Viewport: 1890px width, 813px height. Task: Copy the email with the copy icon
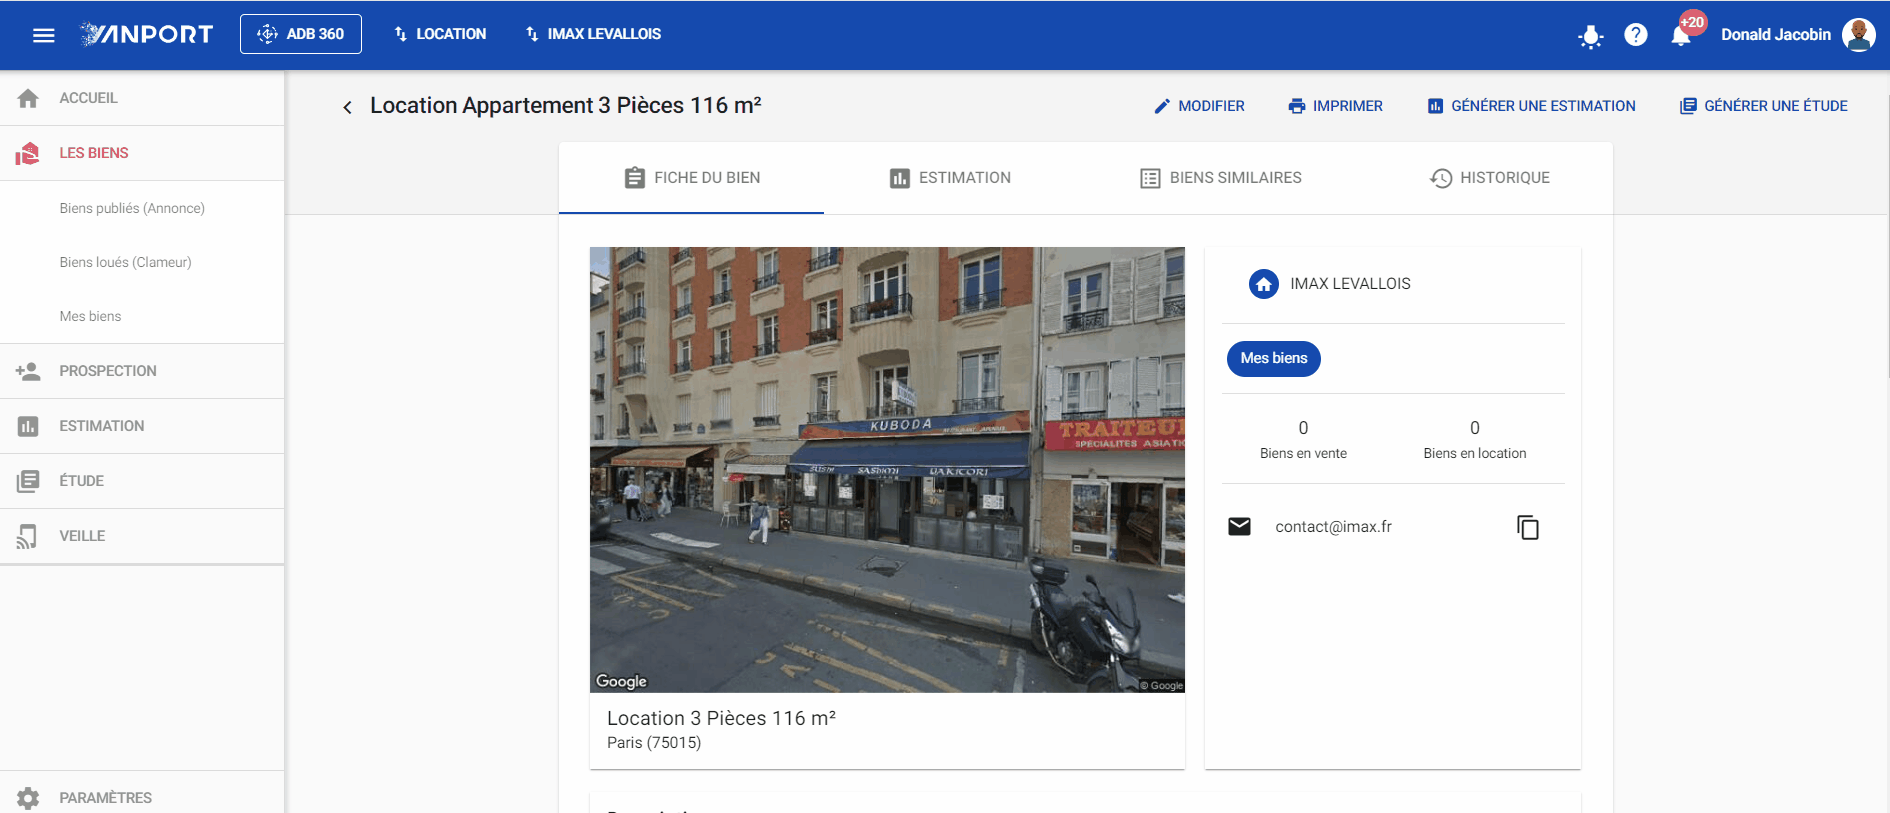click(x=1528, y=527)
